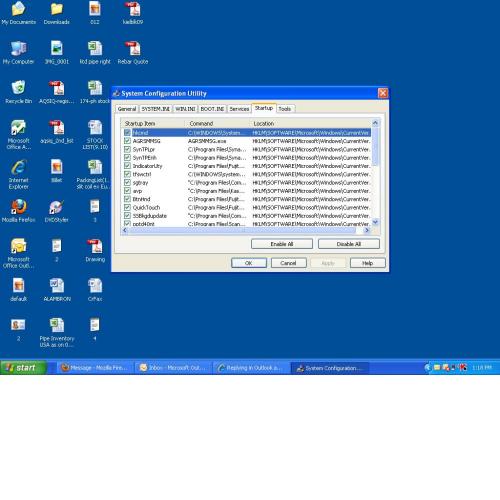The width and height of the screenshot is (500, 500).
Task: Uncheck the AGRSMMSG startup item checkbox
Action: [127, 141]
